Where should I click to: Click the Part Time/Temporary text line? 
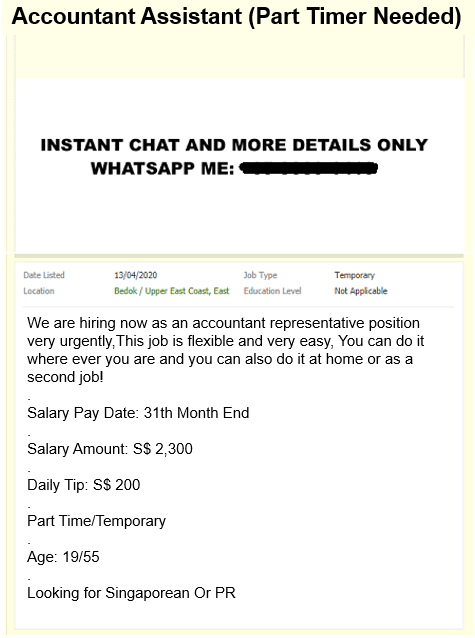pos(96,521)
